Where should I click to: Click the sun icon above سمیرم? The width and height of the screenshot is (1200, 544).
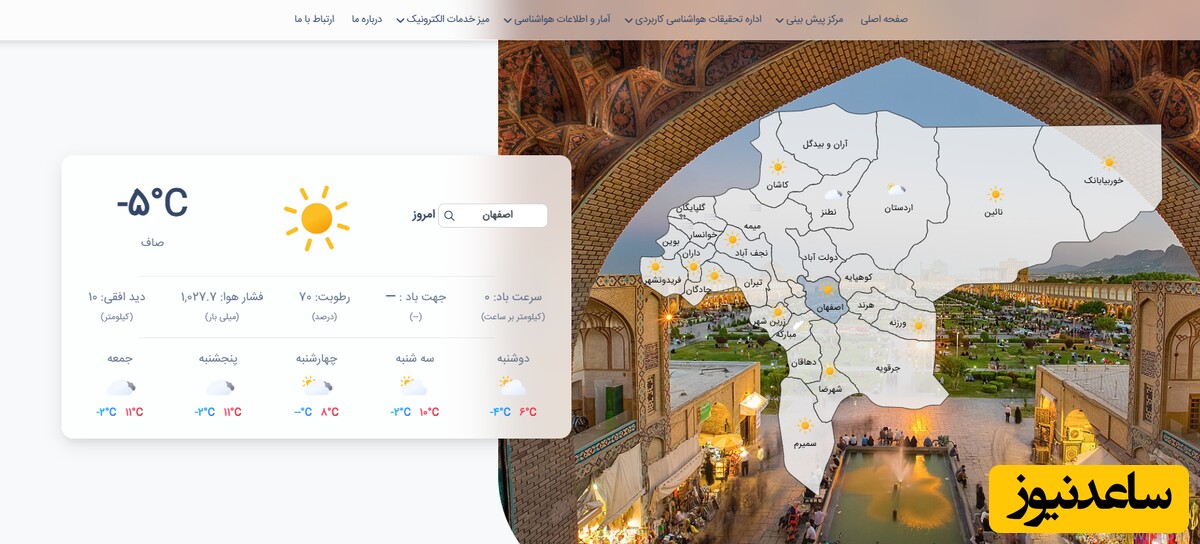[804, 426]
